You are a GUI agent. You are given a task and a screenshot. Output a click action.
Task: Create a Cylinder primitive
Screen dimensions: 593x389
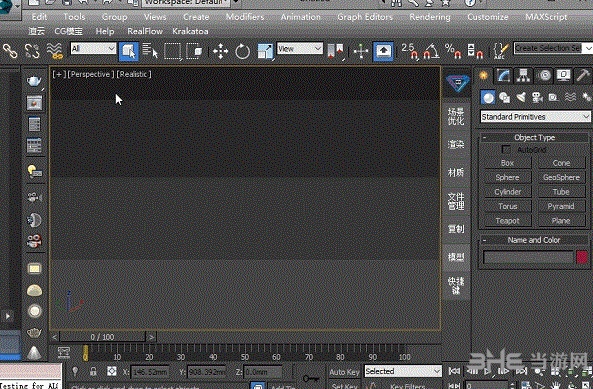click(x=508, y=192)
